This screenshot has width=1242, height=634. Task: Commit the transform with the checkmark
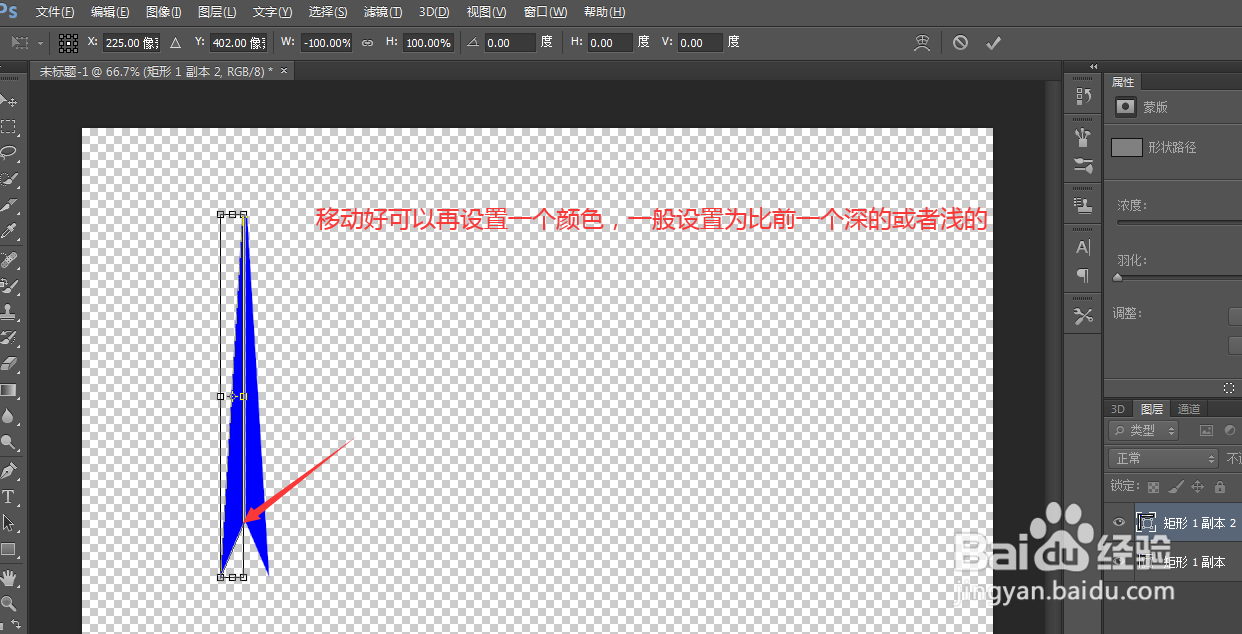[993, 42]
